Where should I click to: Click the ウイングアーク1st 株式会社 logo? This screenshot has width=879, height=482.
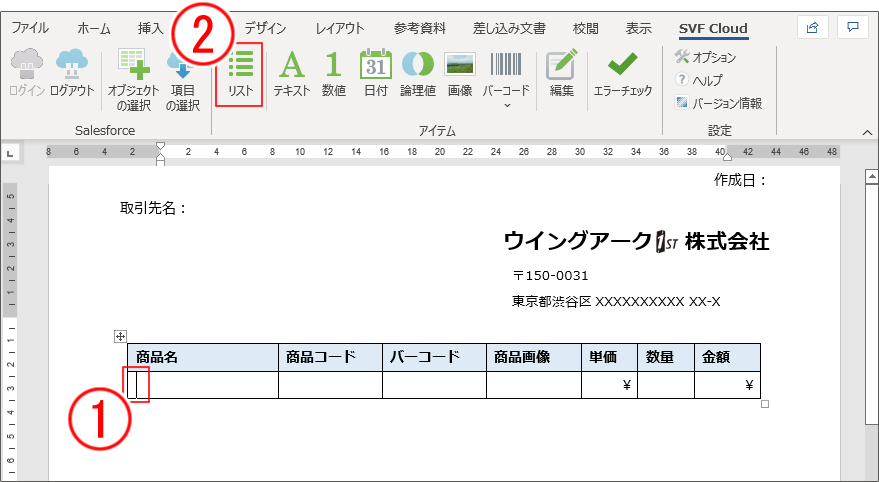click(636, 241)
